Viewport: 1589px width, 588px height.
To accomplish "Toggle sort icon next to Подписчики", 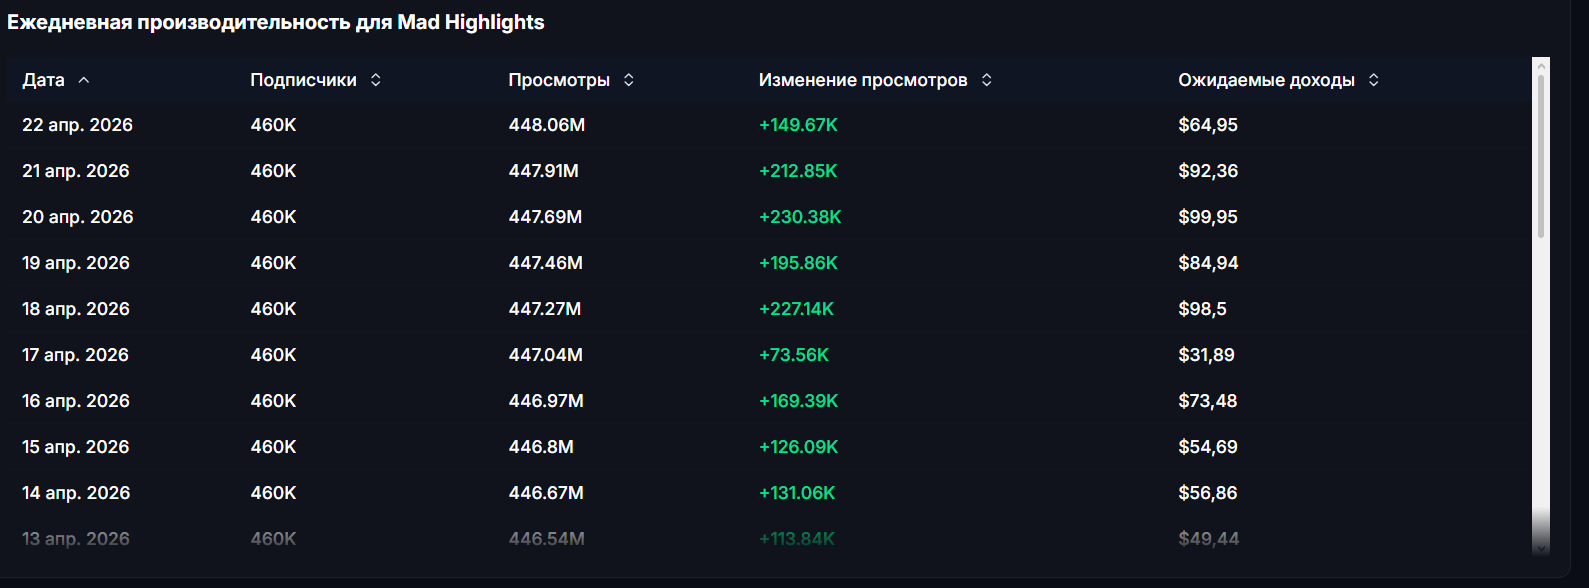I will pos(376,80).
